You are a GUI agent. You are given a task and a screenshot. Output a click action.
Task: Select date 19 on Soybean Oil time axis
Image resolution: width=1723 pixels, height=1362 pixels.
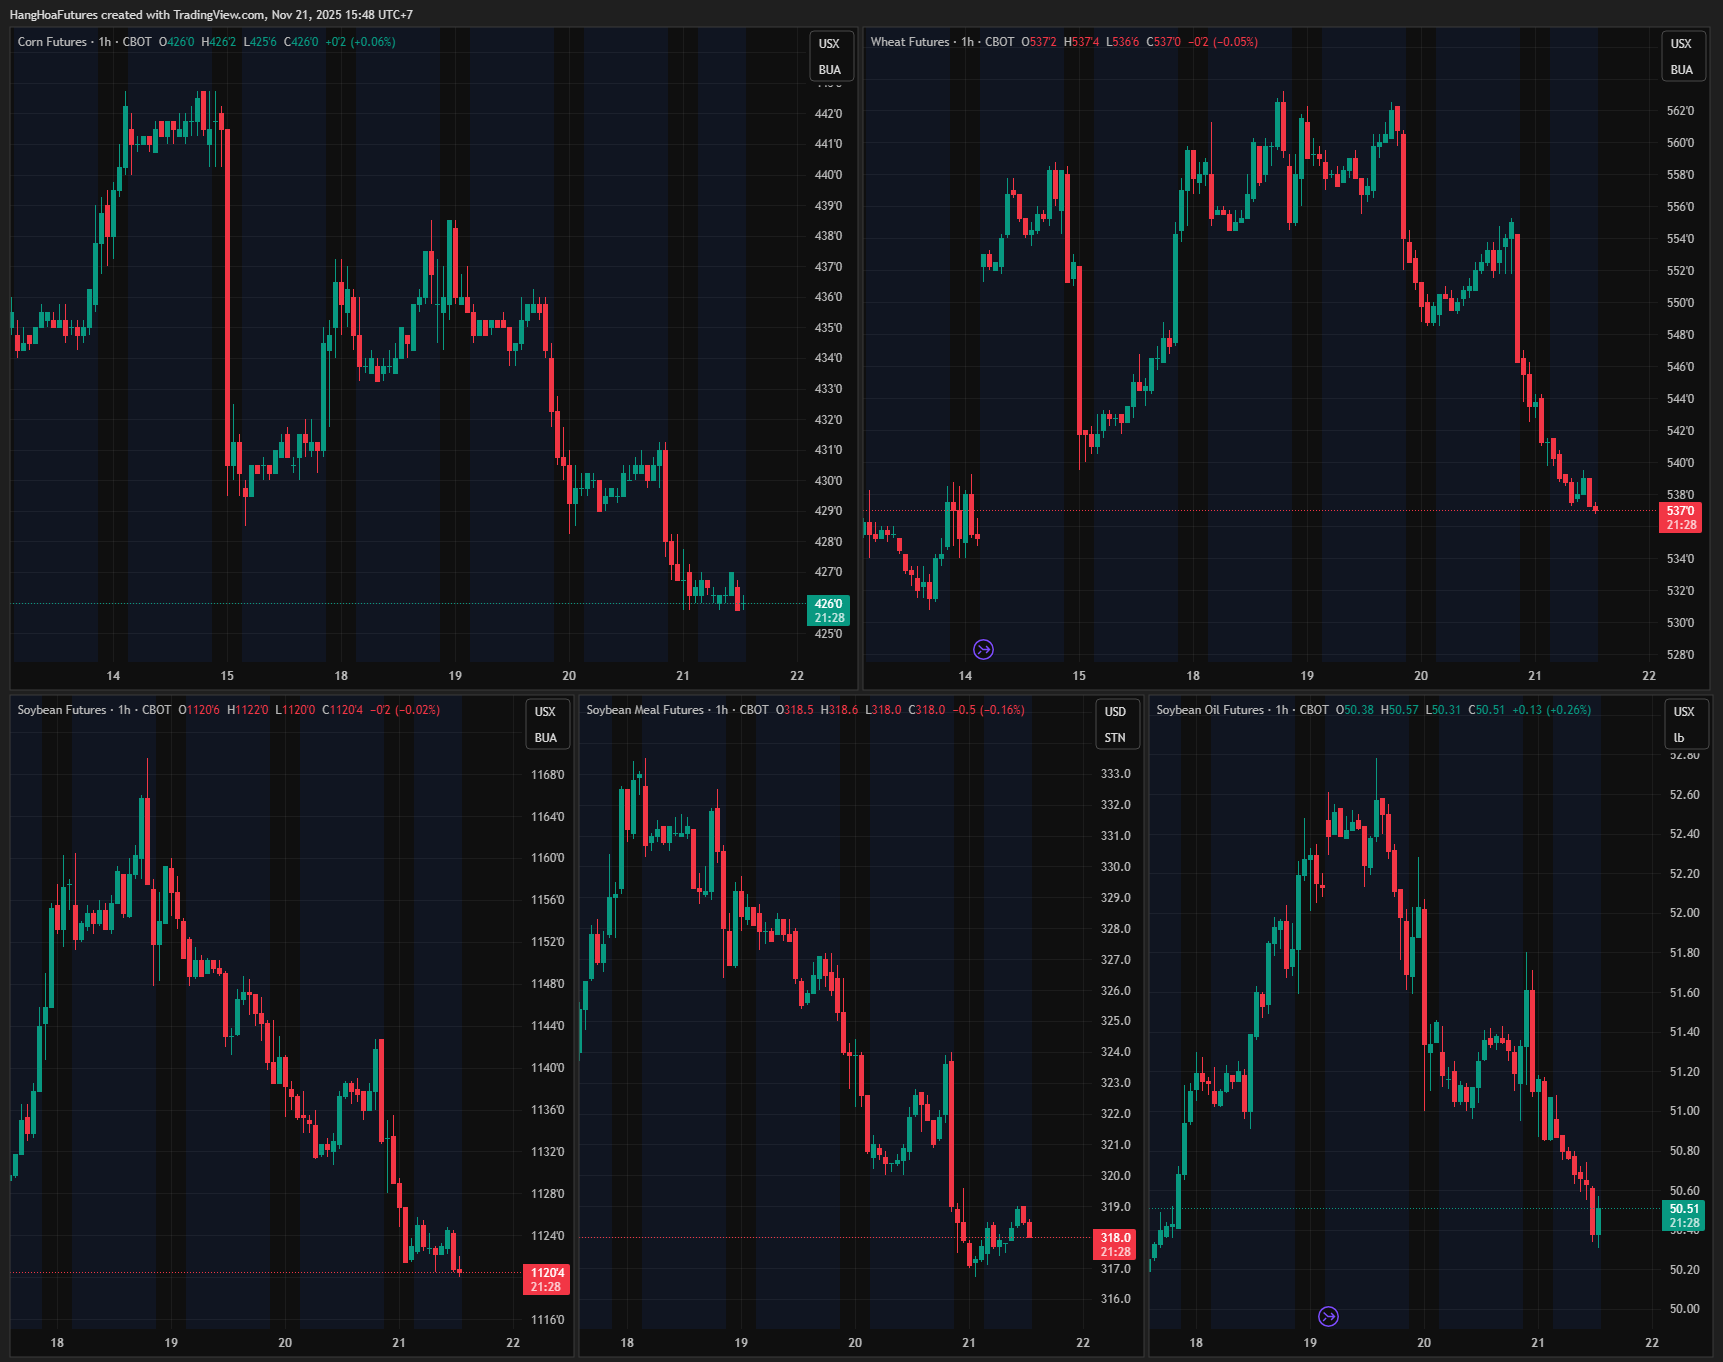tap(1310, 1343)
